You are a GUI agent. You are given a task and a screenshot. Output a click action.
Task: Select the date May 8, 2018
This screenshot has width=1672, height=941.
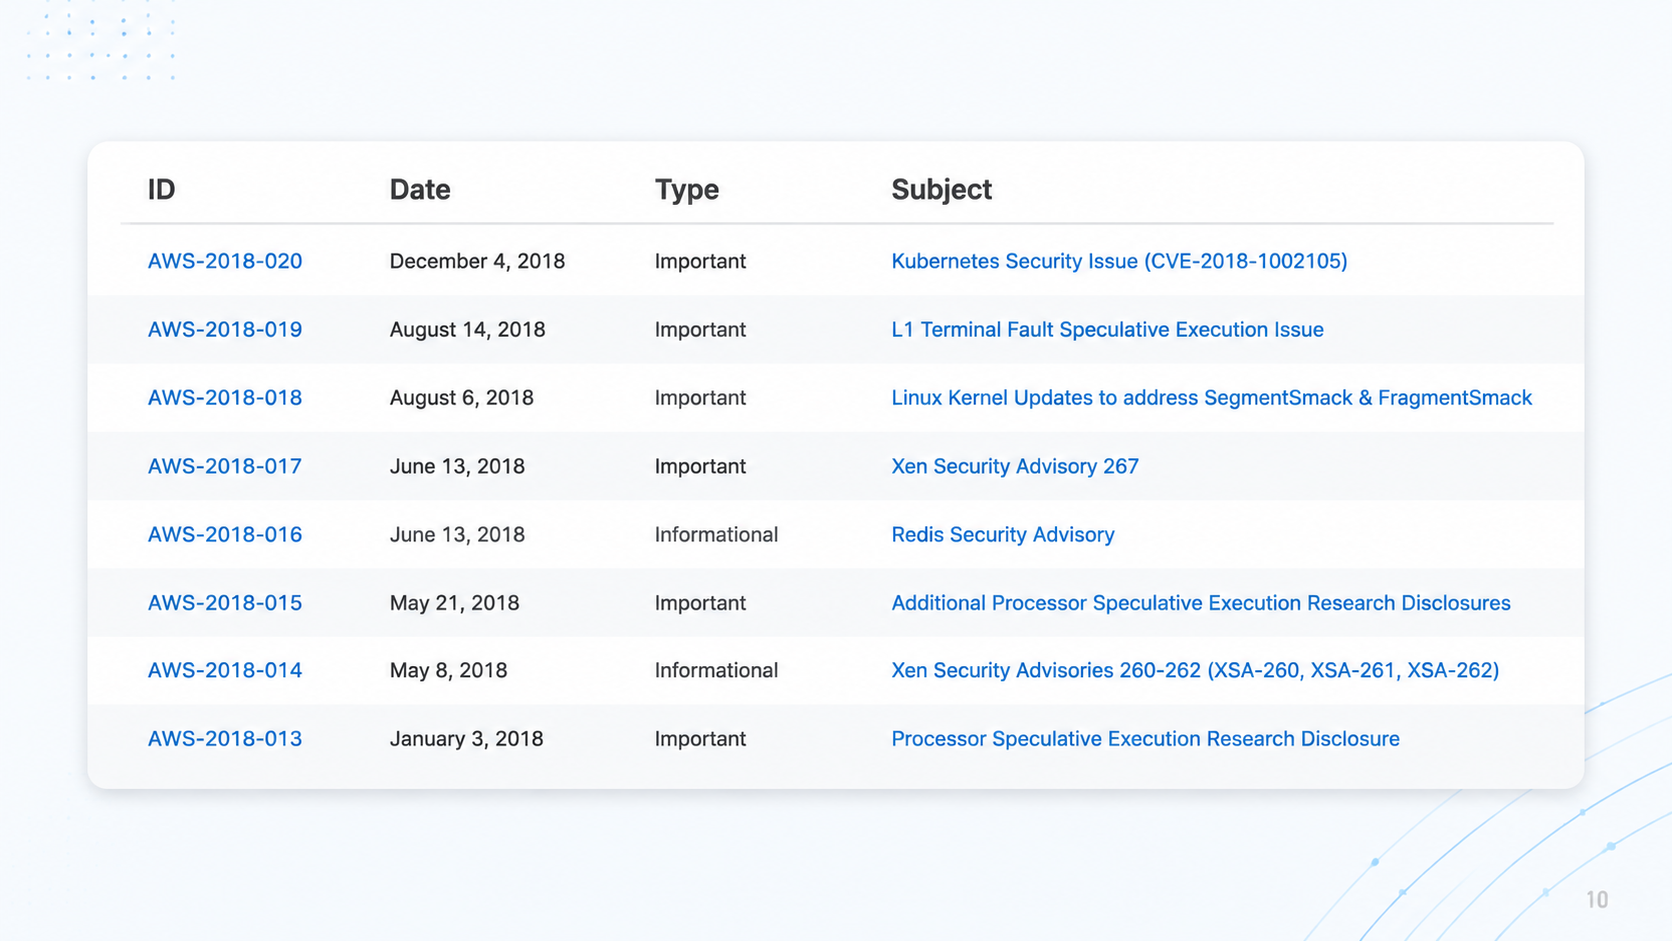point(448,670)
